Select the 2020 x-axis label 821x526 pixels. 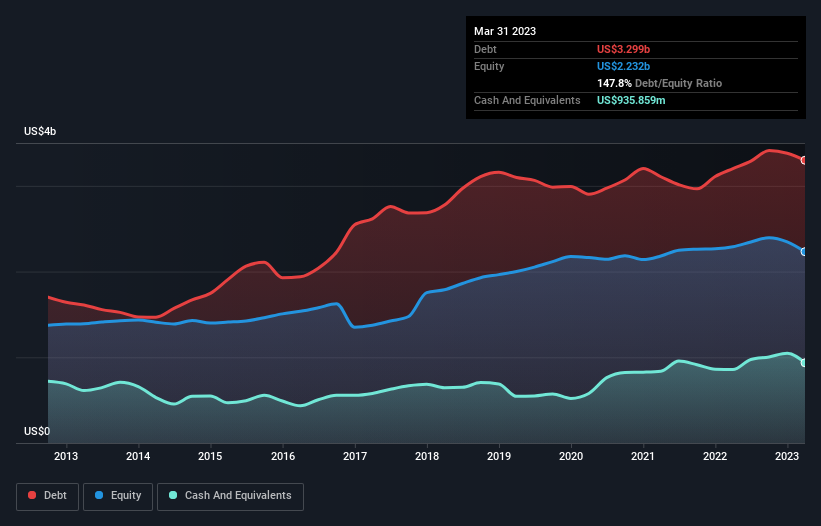coord(571,456)
